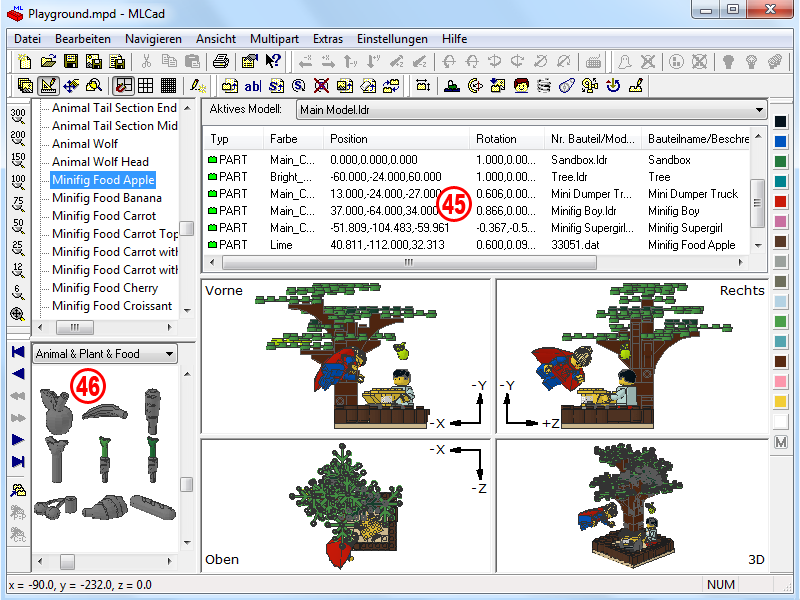This screenshot has height=600, width=800.
Task: Go to previous step with left arrow
Action: tap(18, 374)
